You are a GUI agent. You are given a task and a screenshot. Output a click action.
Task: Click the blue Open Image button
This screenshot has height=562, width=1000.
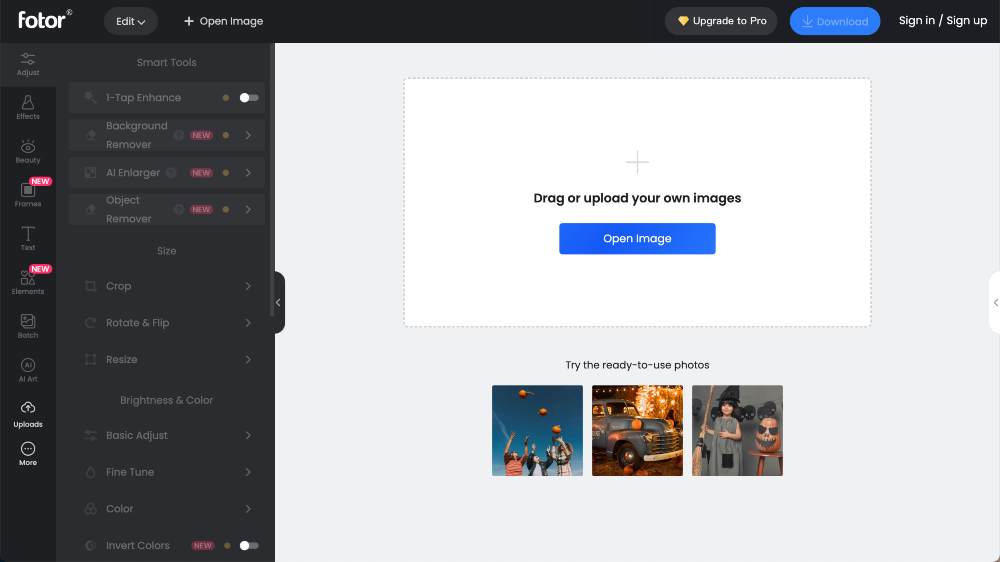click(637, 239)
